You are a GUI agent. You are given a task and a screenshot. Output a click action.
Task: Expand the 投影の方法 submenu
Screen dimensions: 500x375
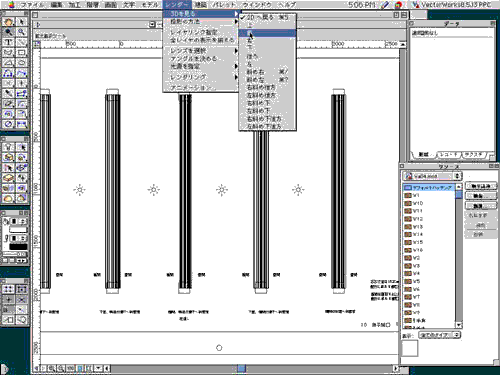pyautogui.click(x=201, y=21)
